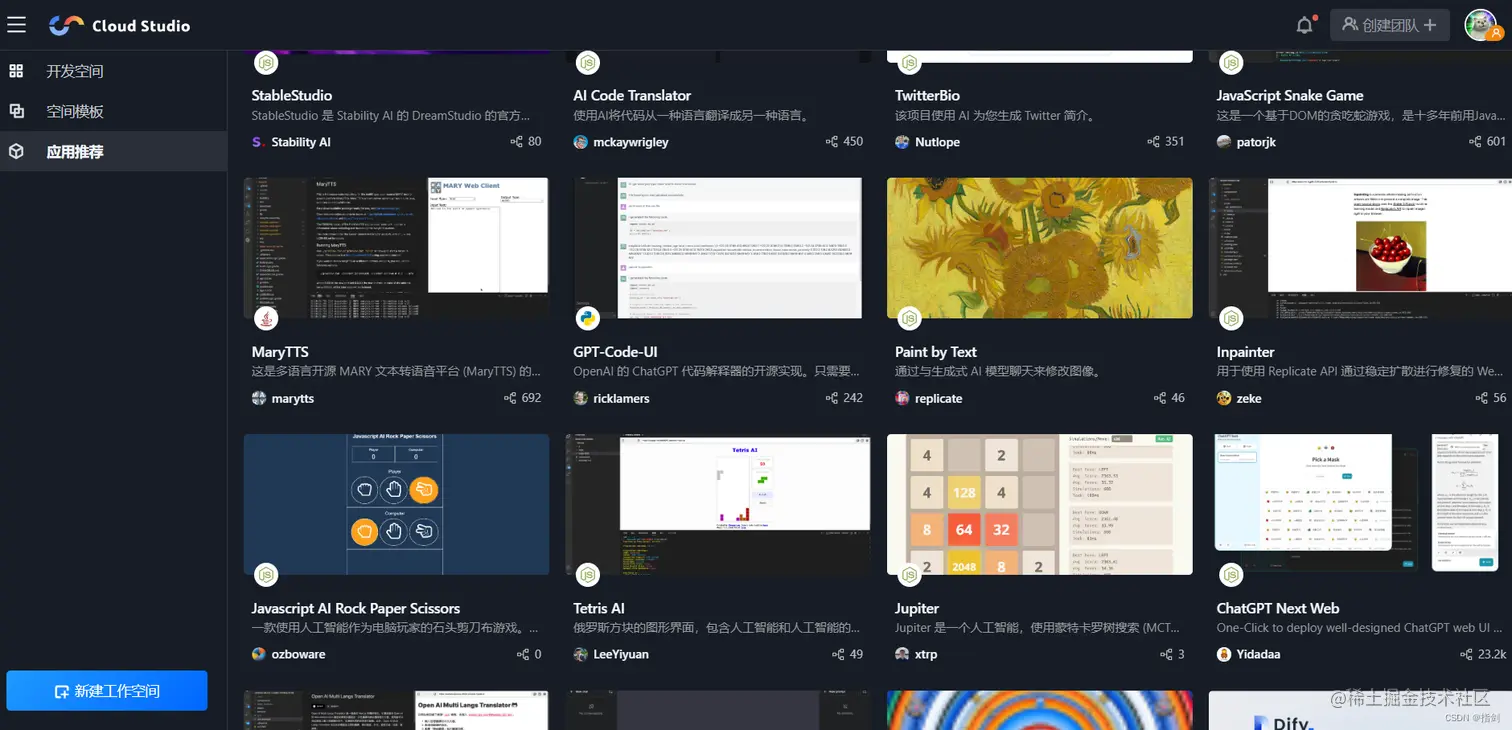
Task: Open Inpainter cherries thumbnail
Action: [x=1360, y=248]
